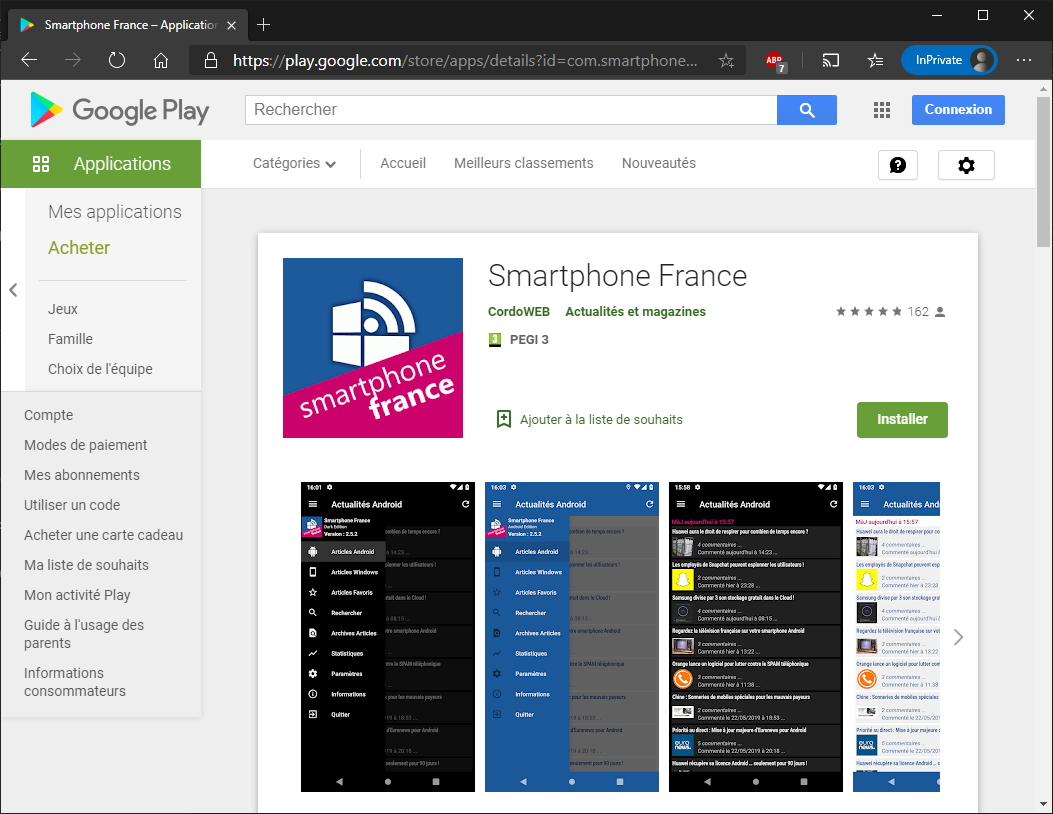Open the Jeux category

pyautogui.click(x=62, y=309)
